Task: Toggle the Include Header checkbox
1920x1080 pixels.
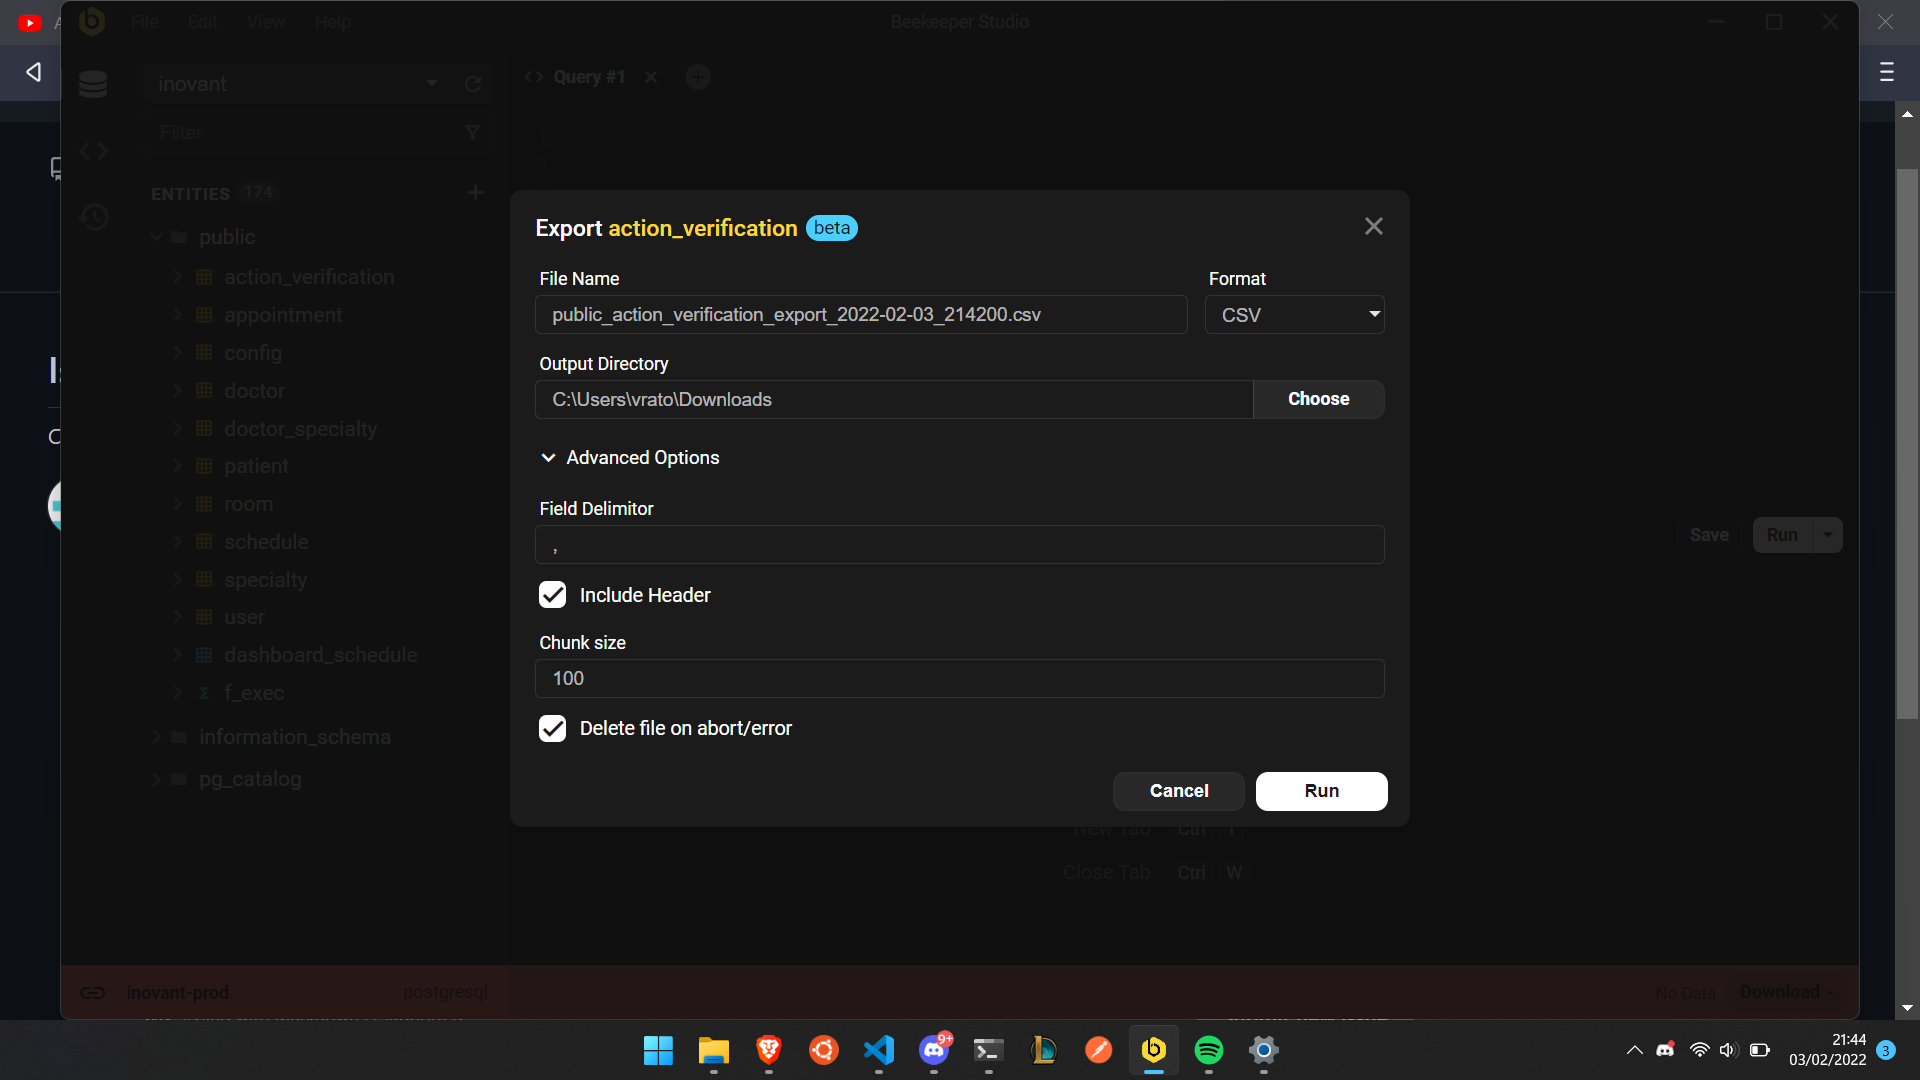Action: pyautogui.click(x=553, y=595)
